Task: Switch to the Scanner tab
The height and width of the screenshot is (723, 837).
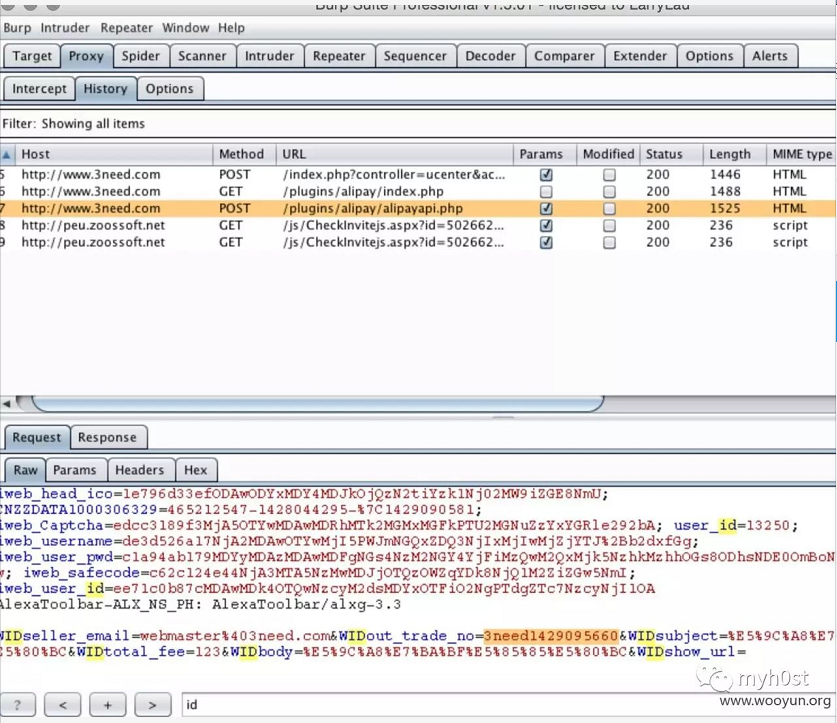Action: pos(202,56)
